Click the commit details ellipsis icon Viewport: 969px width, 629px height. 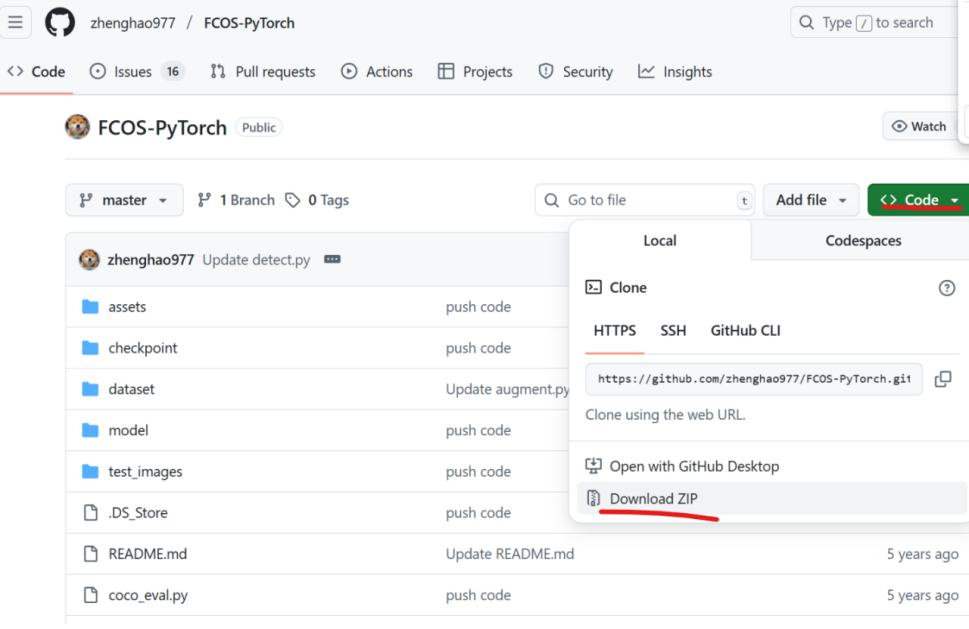tap(332, 260)
